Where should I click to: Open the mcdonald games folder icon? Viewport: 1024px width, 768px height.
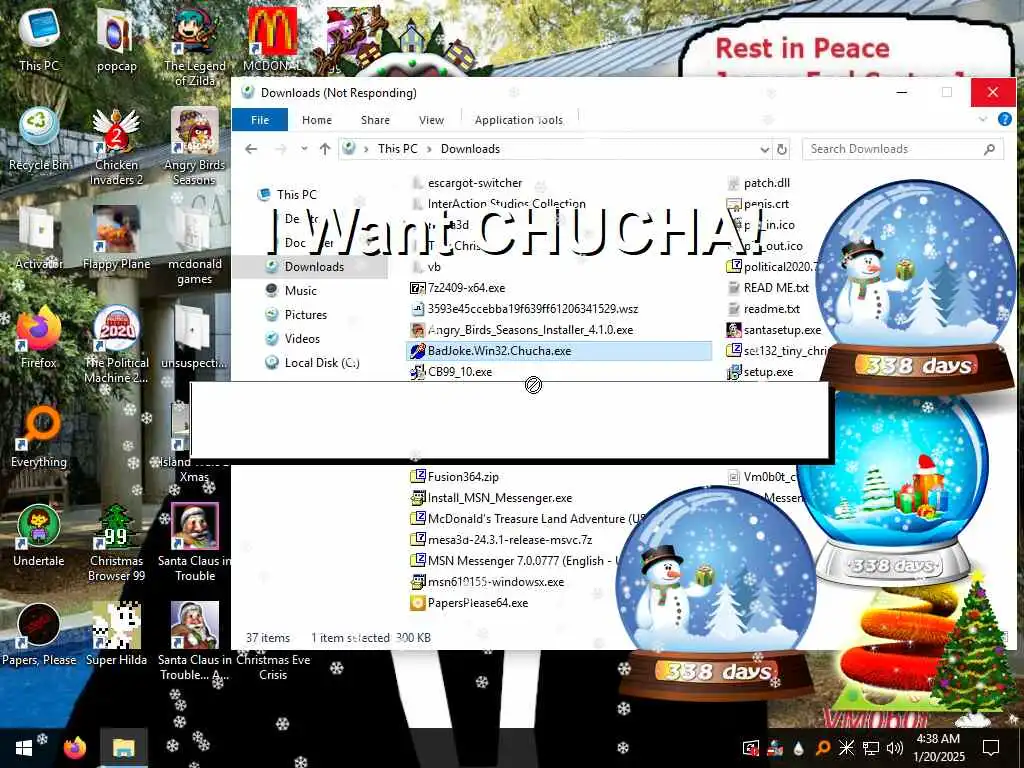coord(195,246)
